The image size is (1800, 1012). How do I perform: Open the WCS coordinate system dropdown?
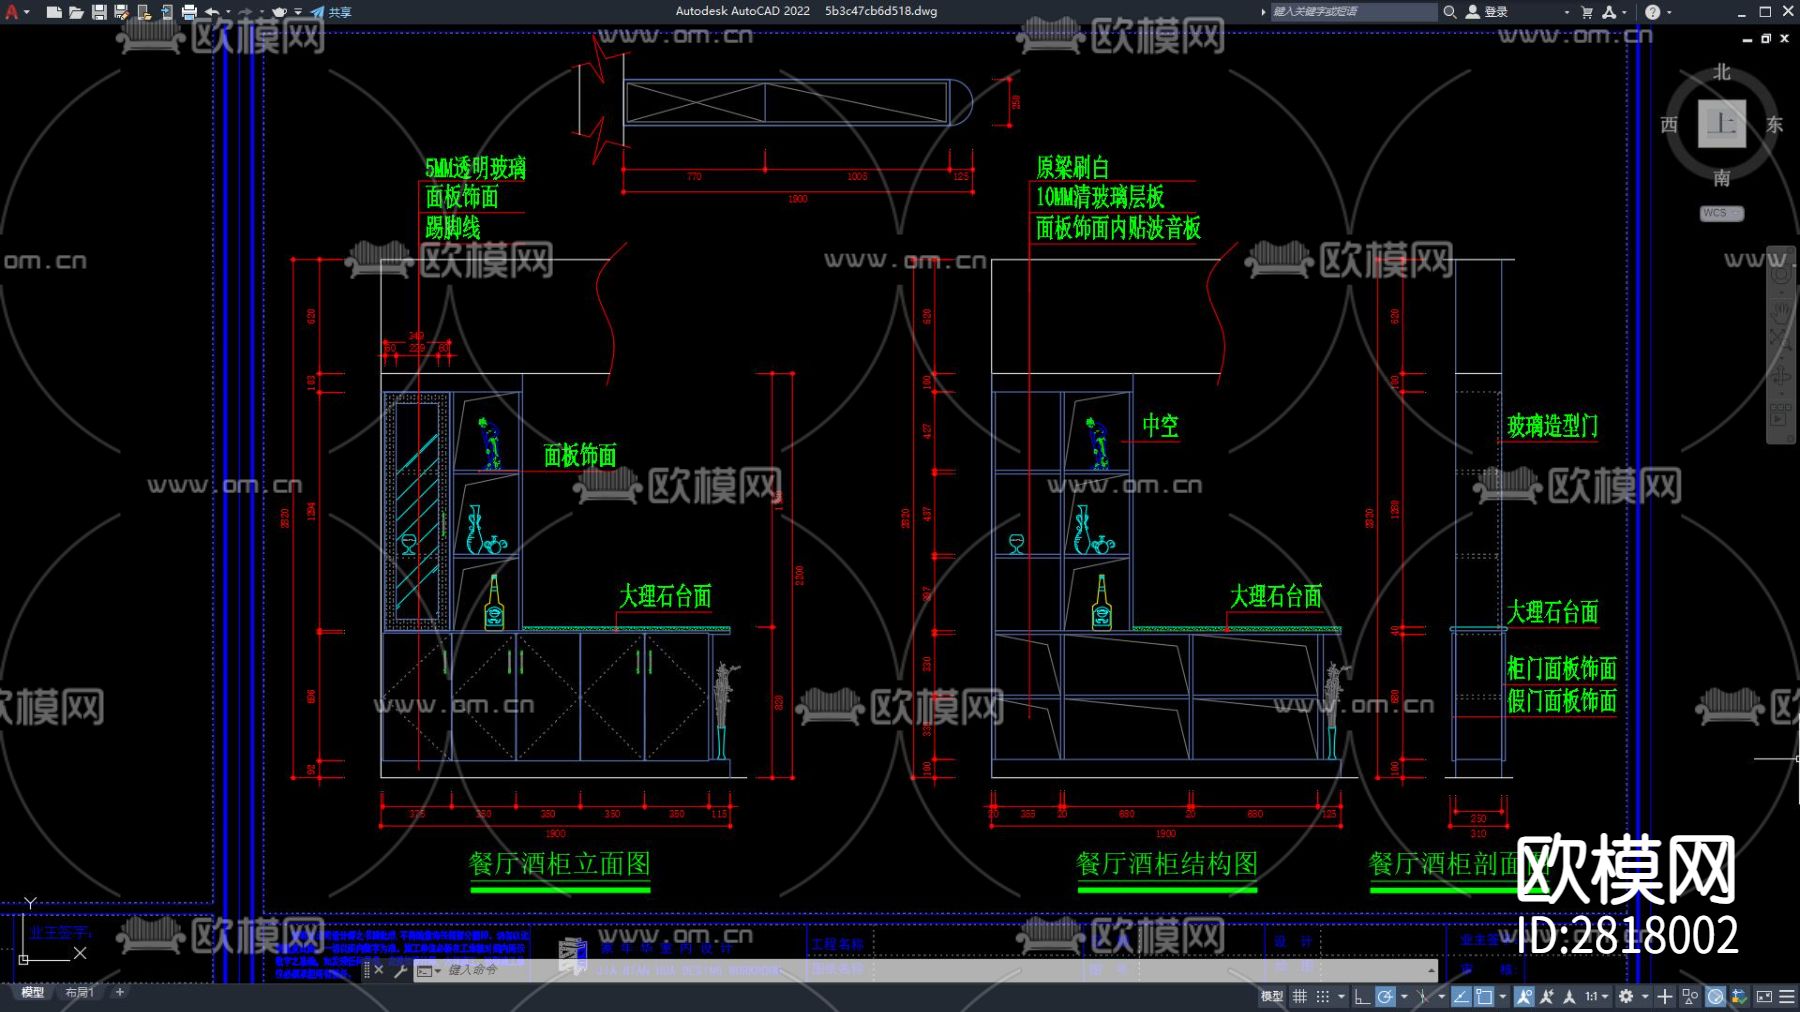tap(1722, 213)
